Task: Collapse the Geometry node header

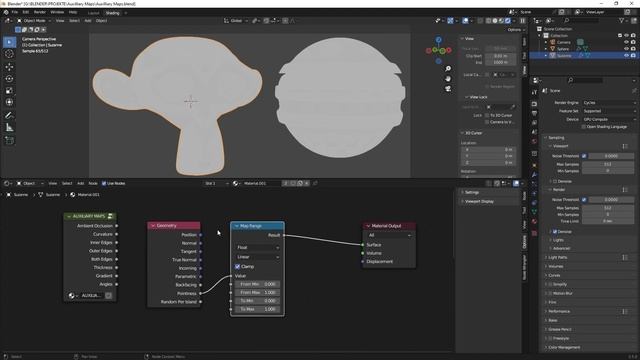Action: (153, 226)
